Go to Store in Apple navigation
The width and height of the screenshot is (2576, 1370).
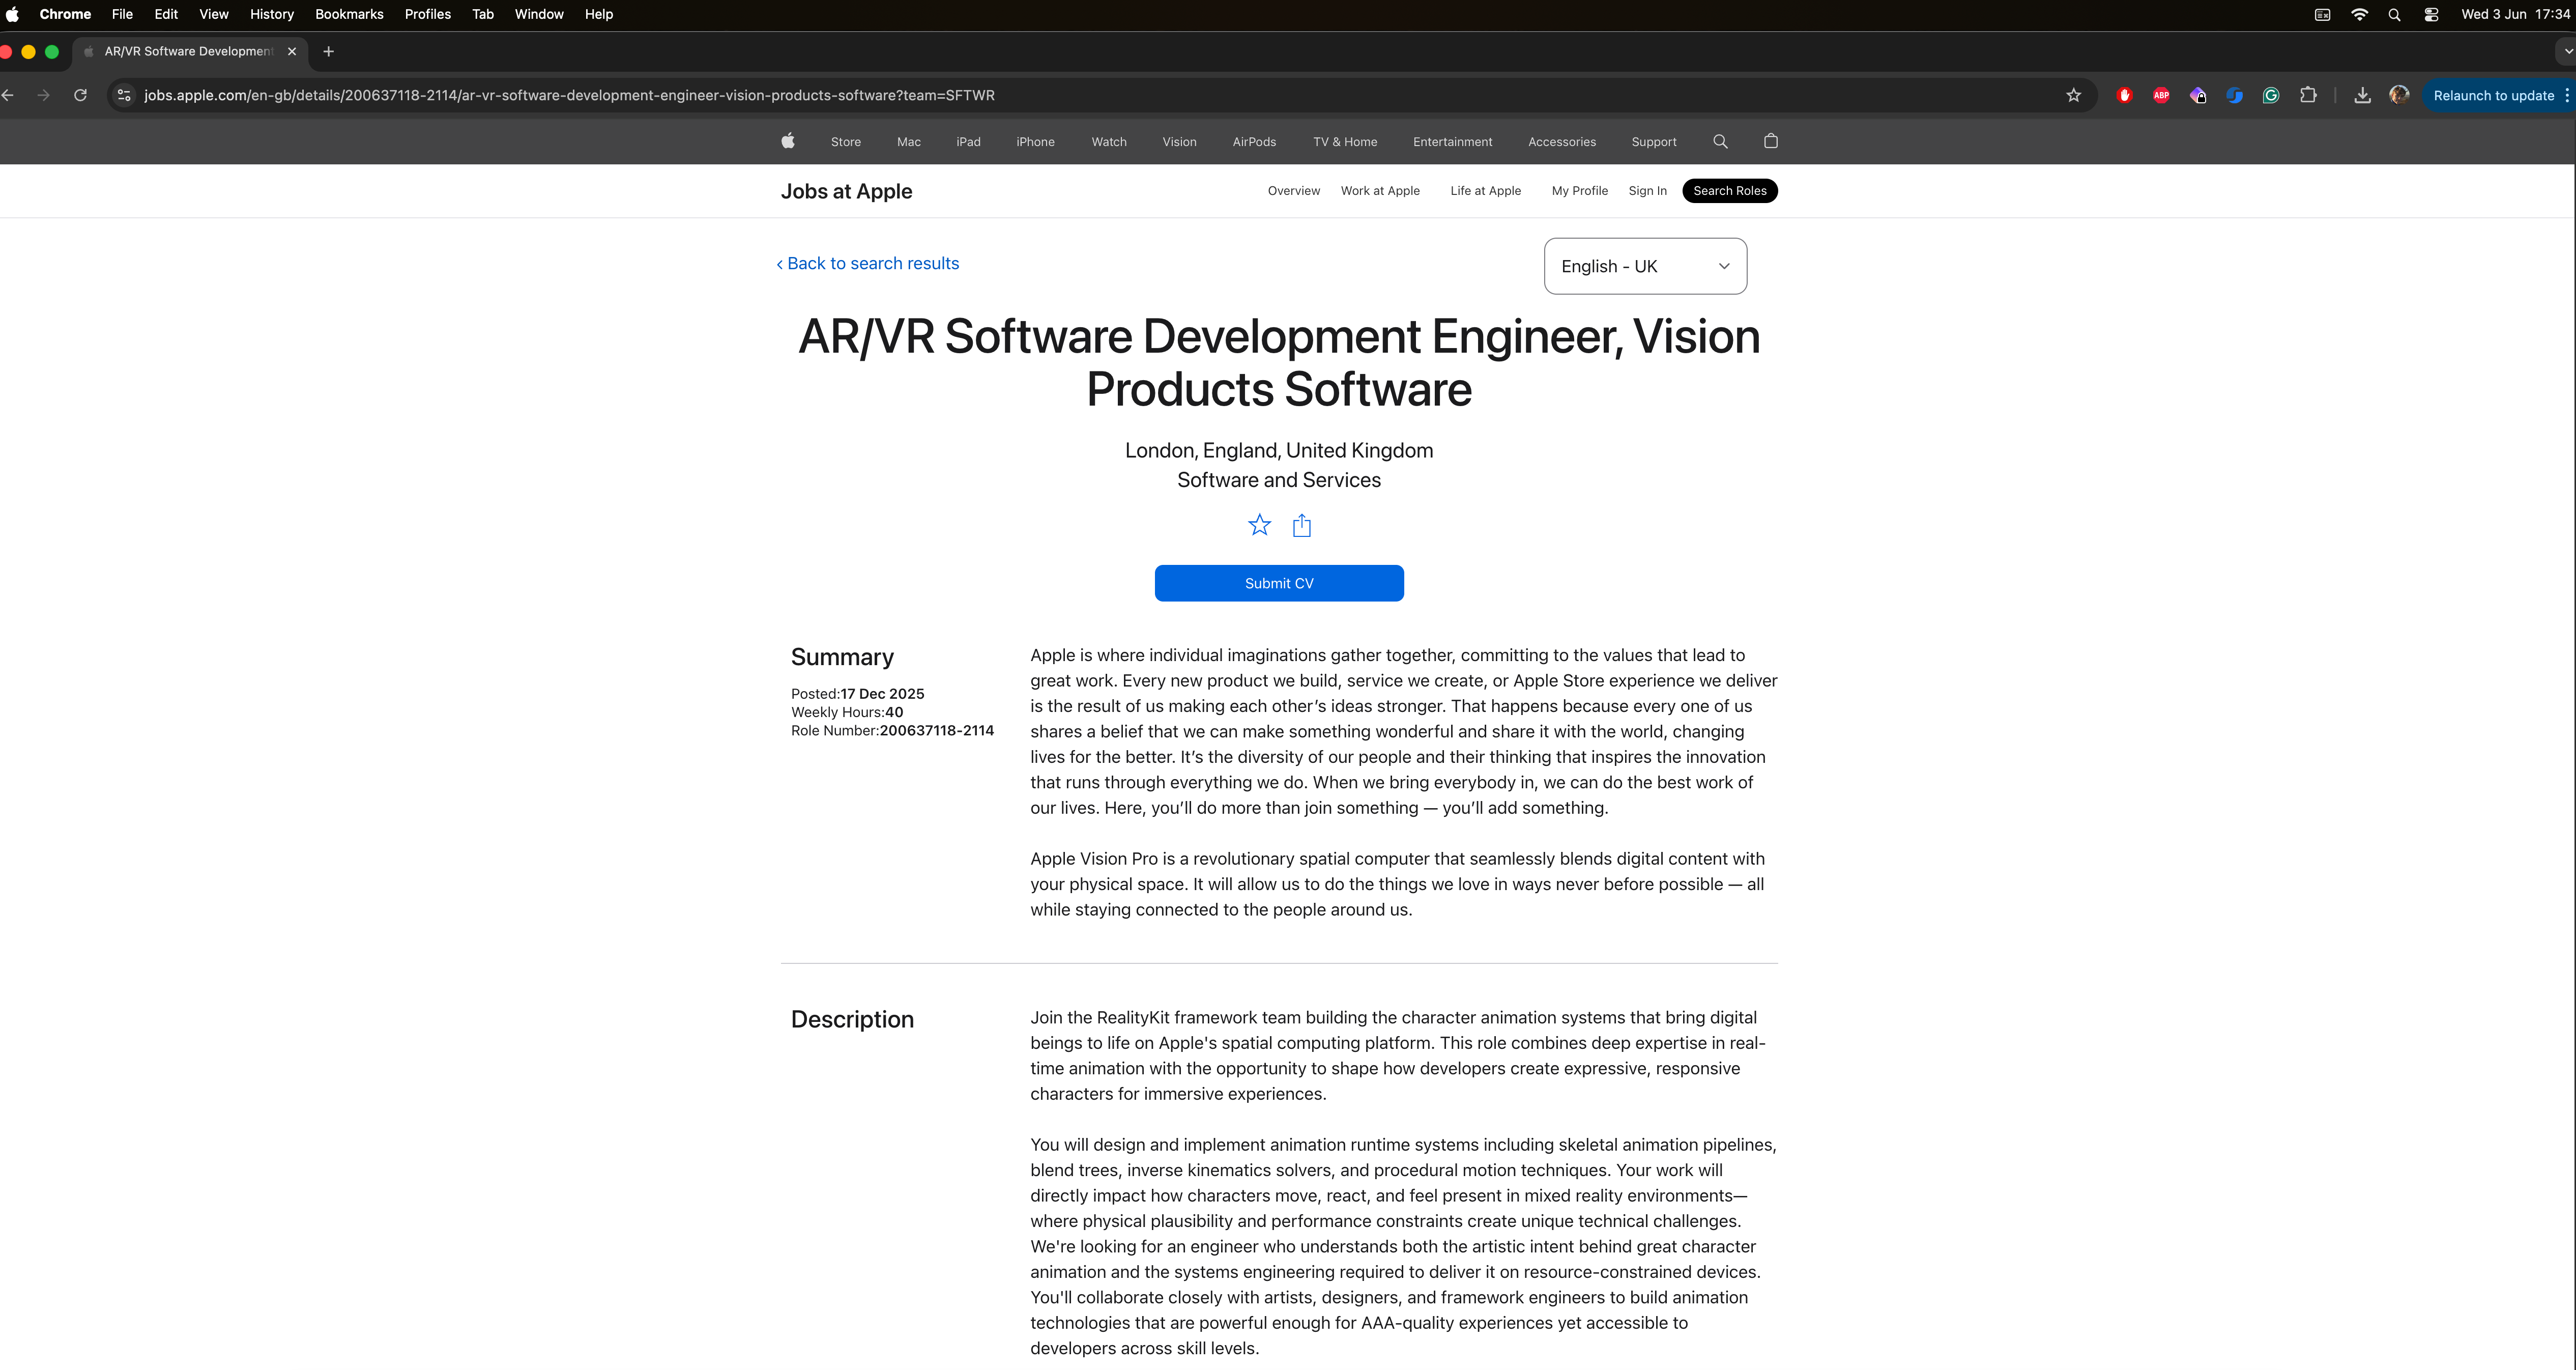click(845, 142)
